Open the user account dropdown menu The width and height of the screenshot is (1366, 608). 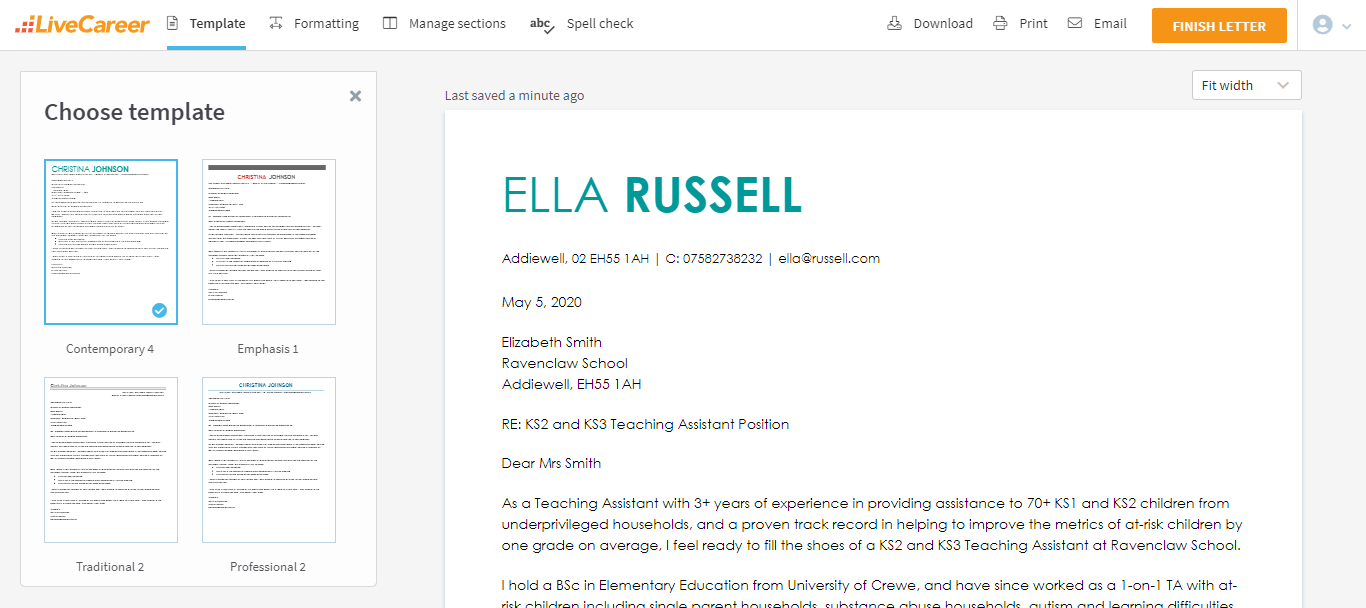1332,25
